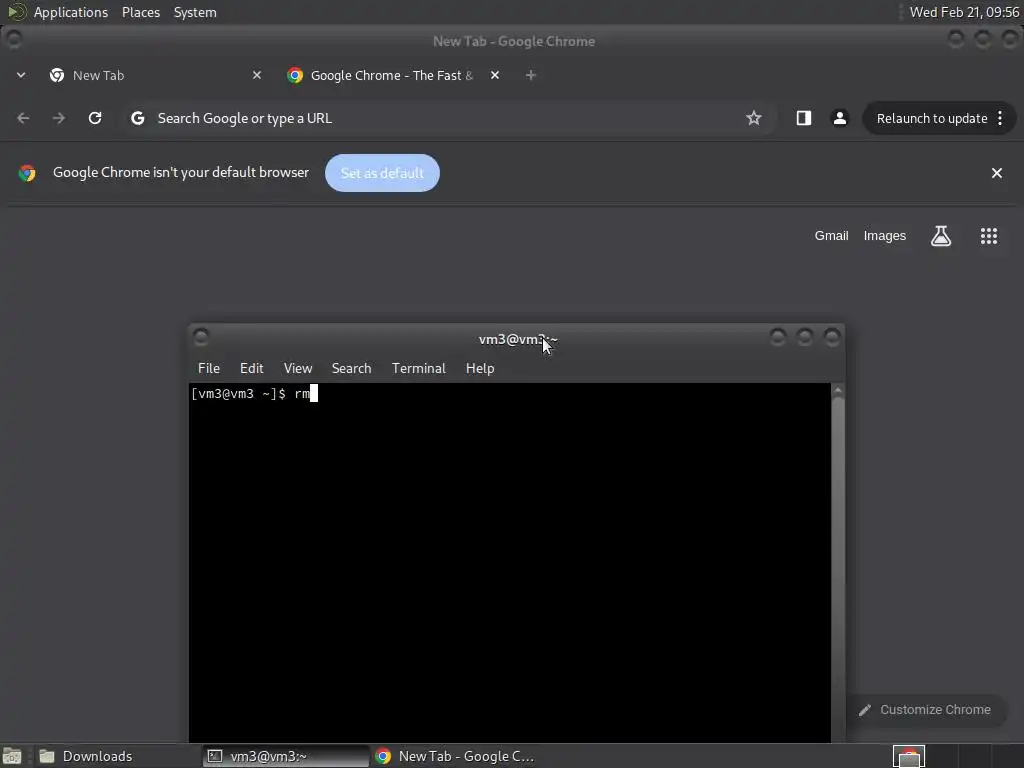1024x768 pixels.
Task: Switch to the New Tab tab
Action: tap(154, 75)
